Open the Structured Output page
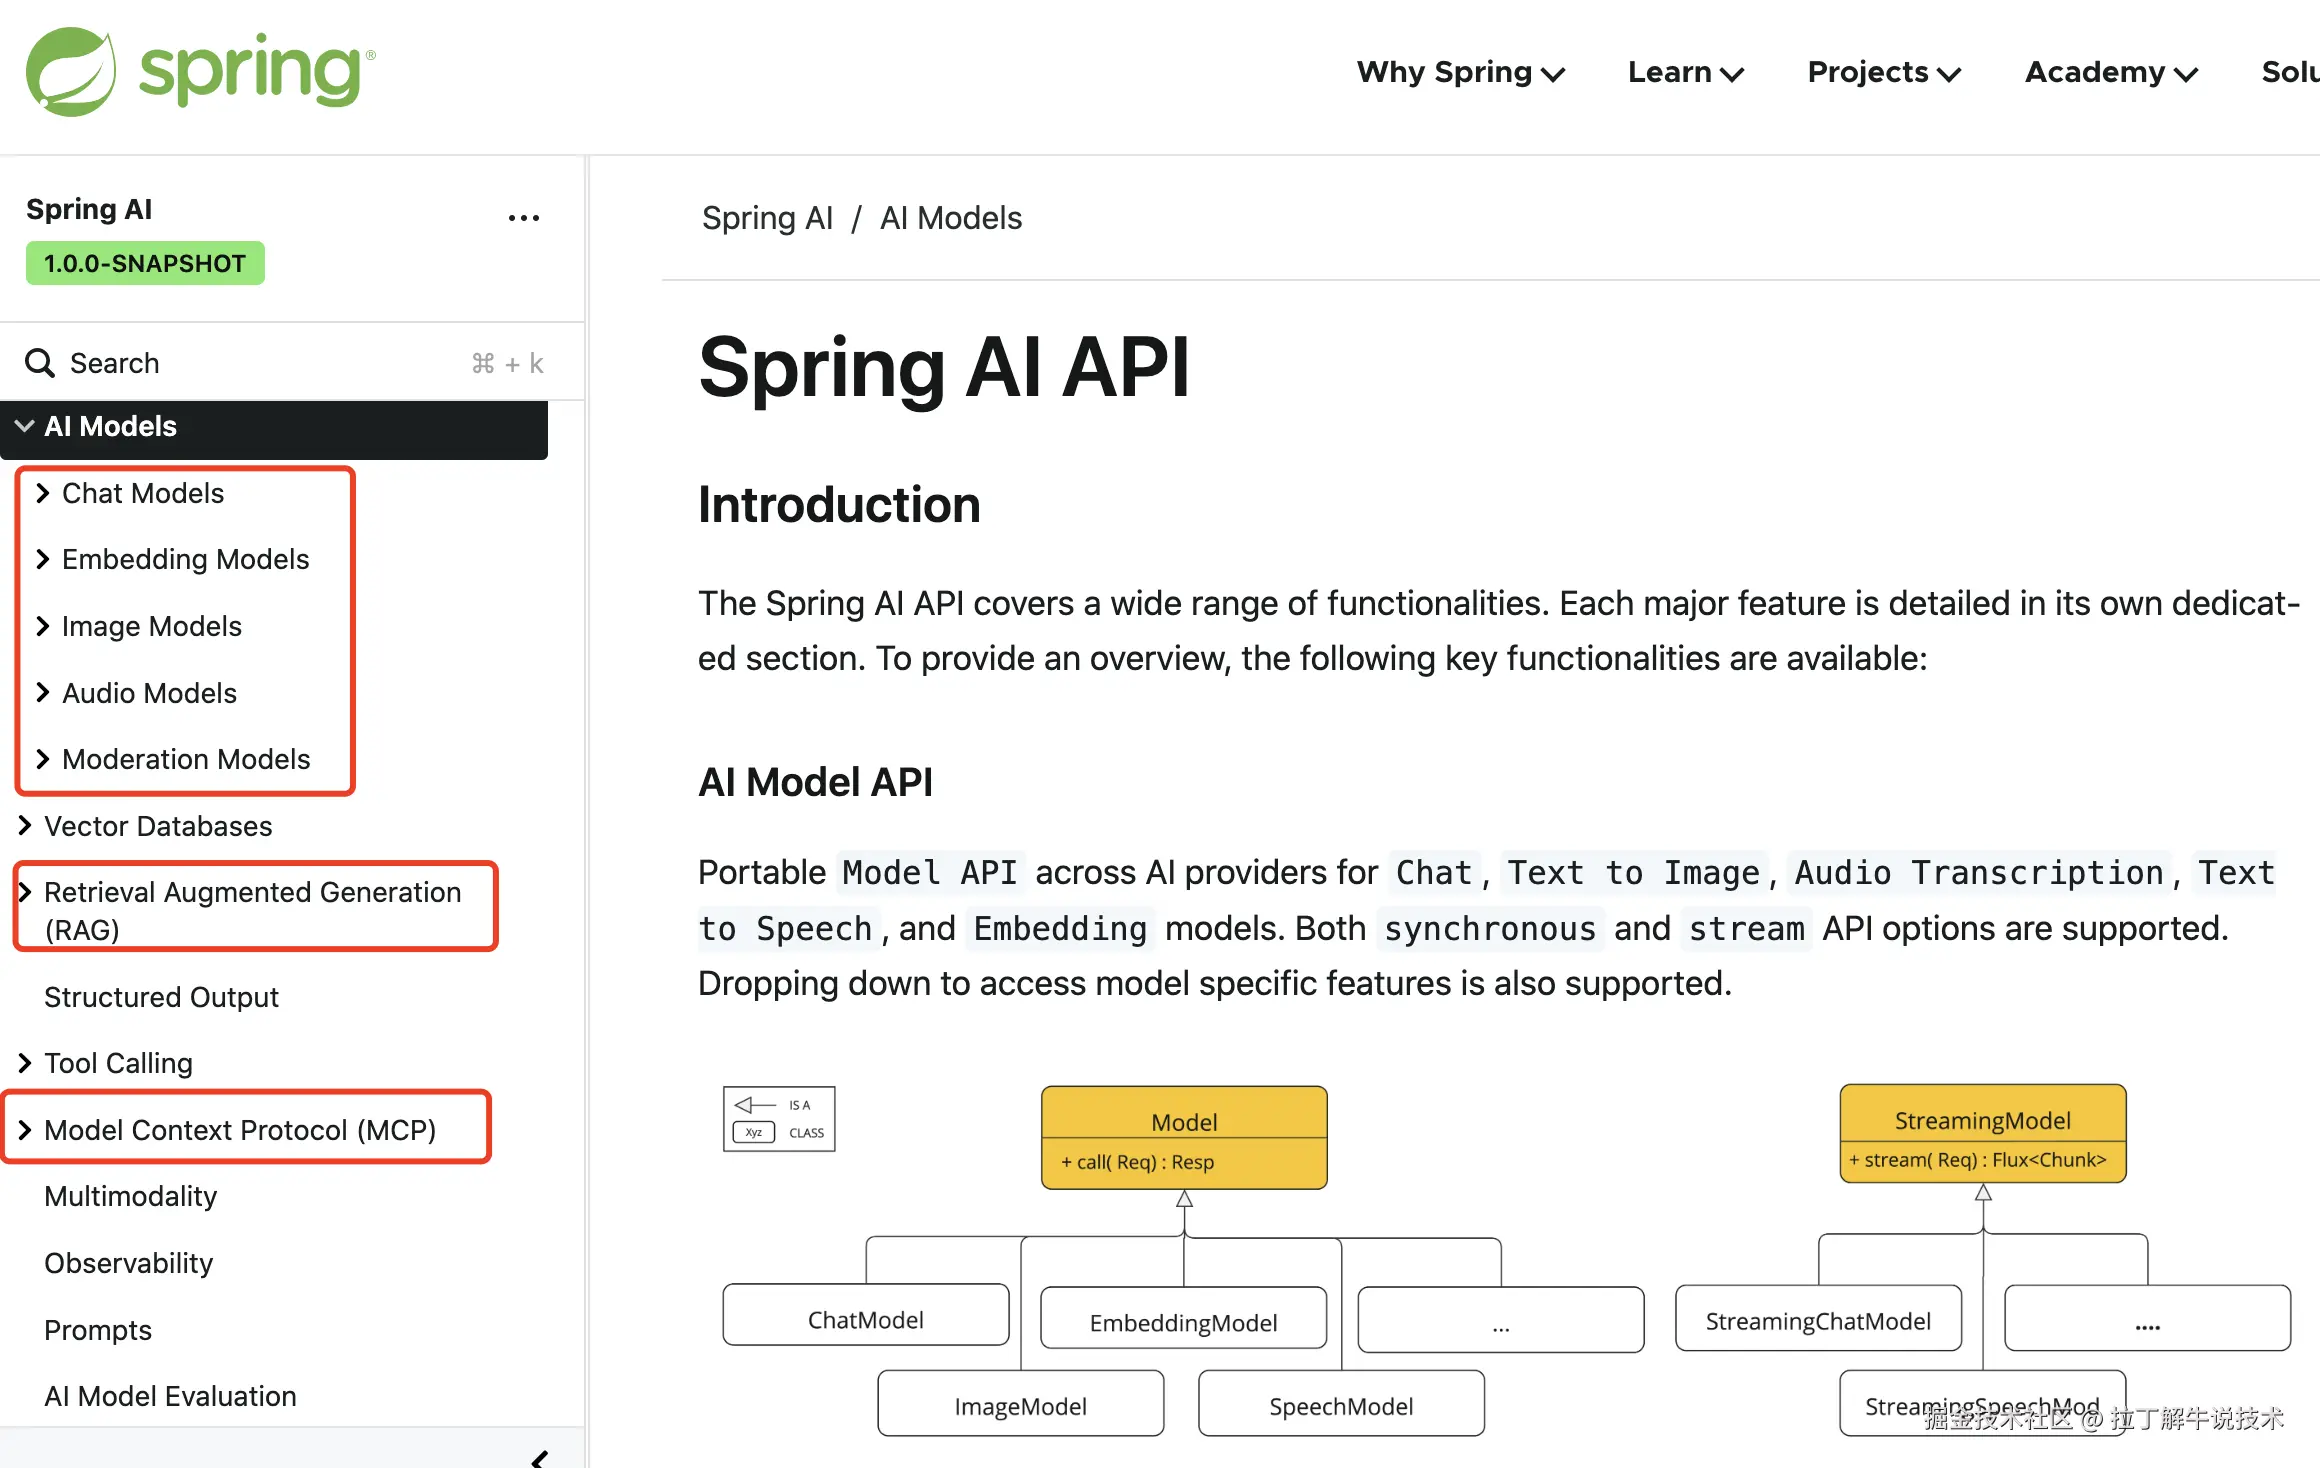Image resolution: width=2320 pixels, height=1468 pixels. pos(161,997)
